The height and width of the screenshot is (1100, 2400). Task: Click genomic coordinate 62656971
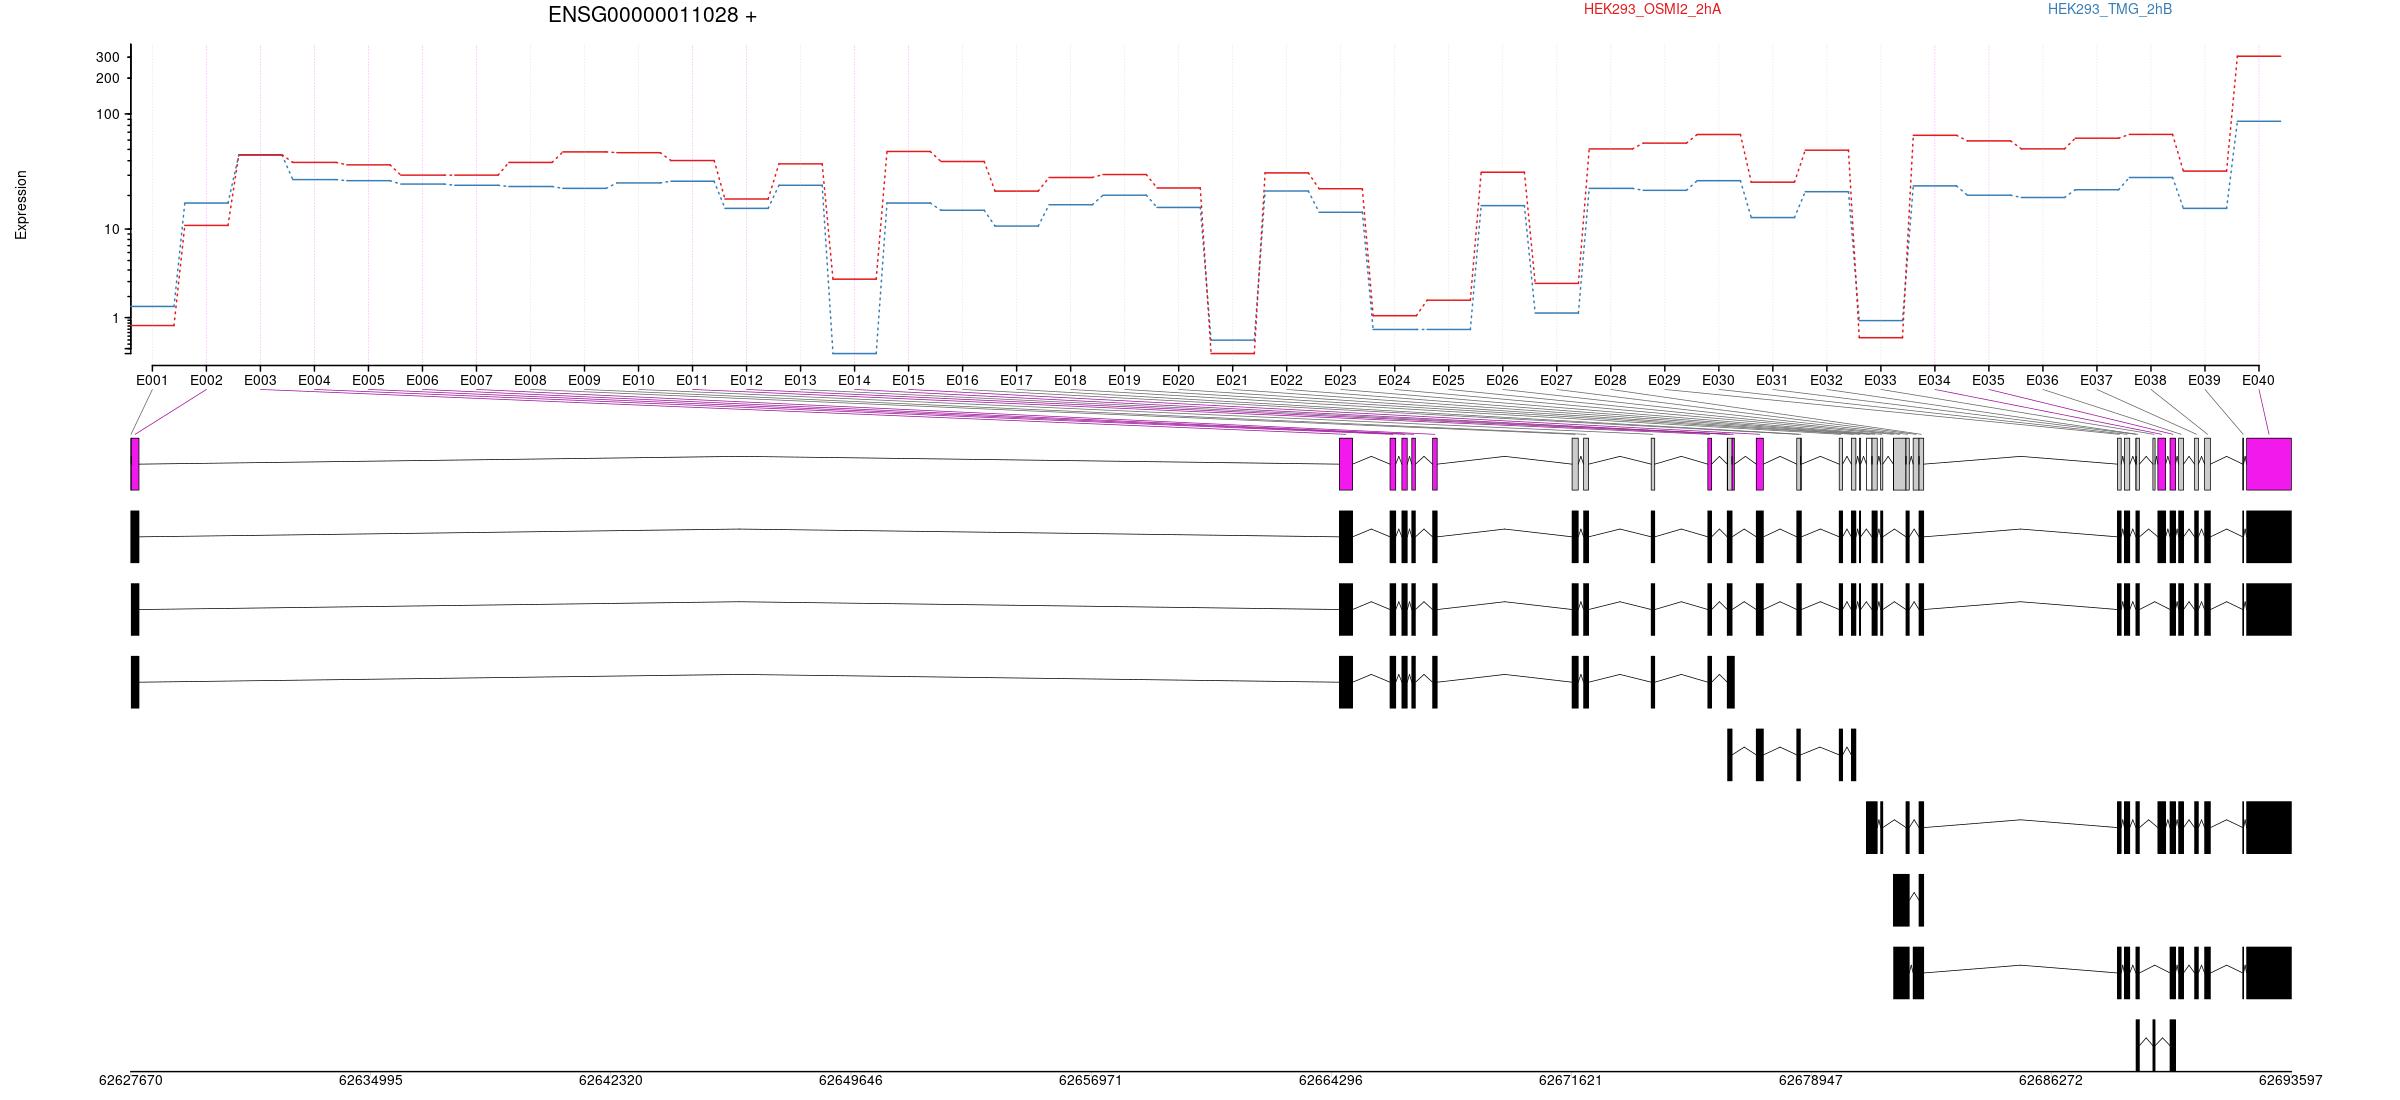point(1091,1080)
